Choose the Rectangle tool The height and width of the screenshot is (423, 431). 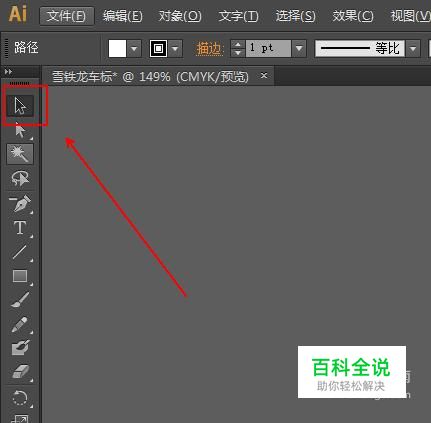(20, 276)
